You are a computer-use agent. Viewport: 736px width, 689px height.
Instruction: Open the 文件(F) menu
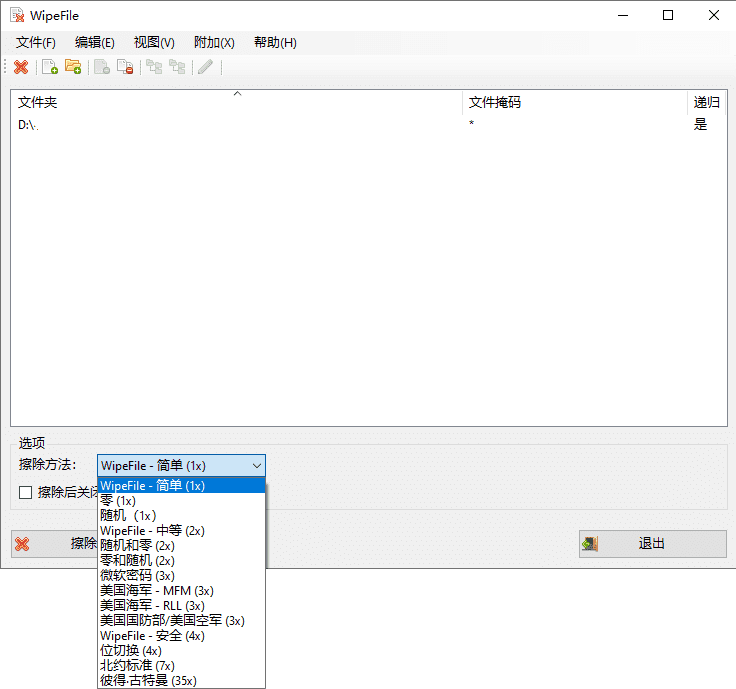(x=36, y=42)
